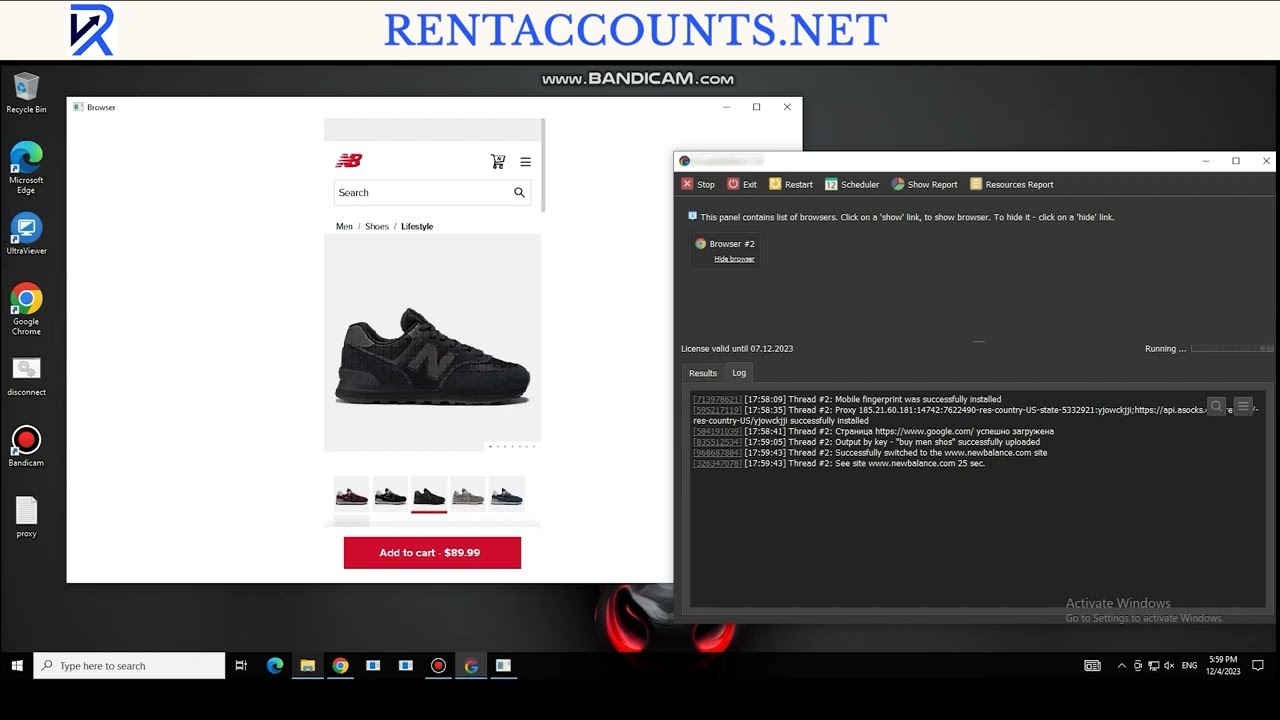Click the search icon in the log panel
The image size is (1280, 720).
tap(1216, 406)
